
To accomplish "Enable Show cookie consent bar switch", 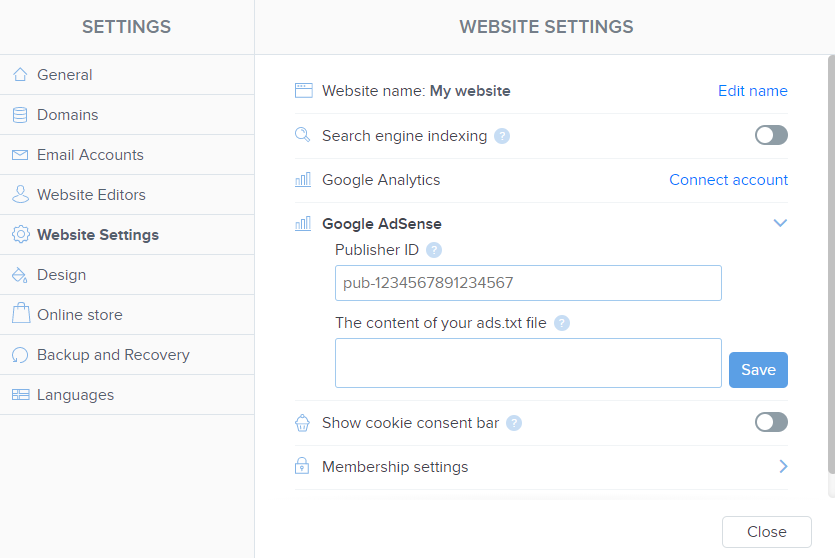I will click(x=771, y=422).
